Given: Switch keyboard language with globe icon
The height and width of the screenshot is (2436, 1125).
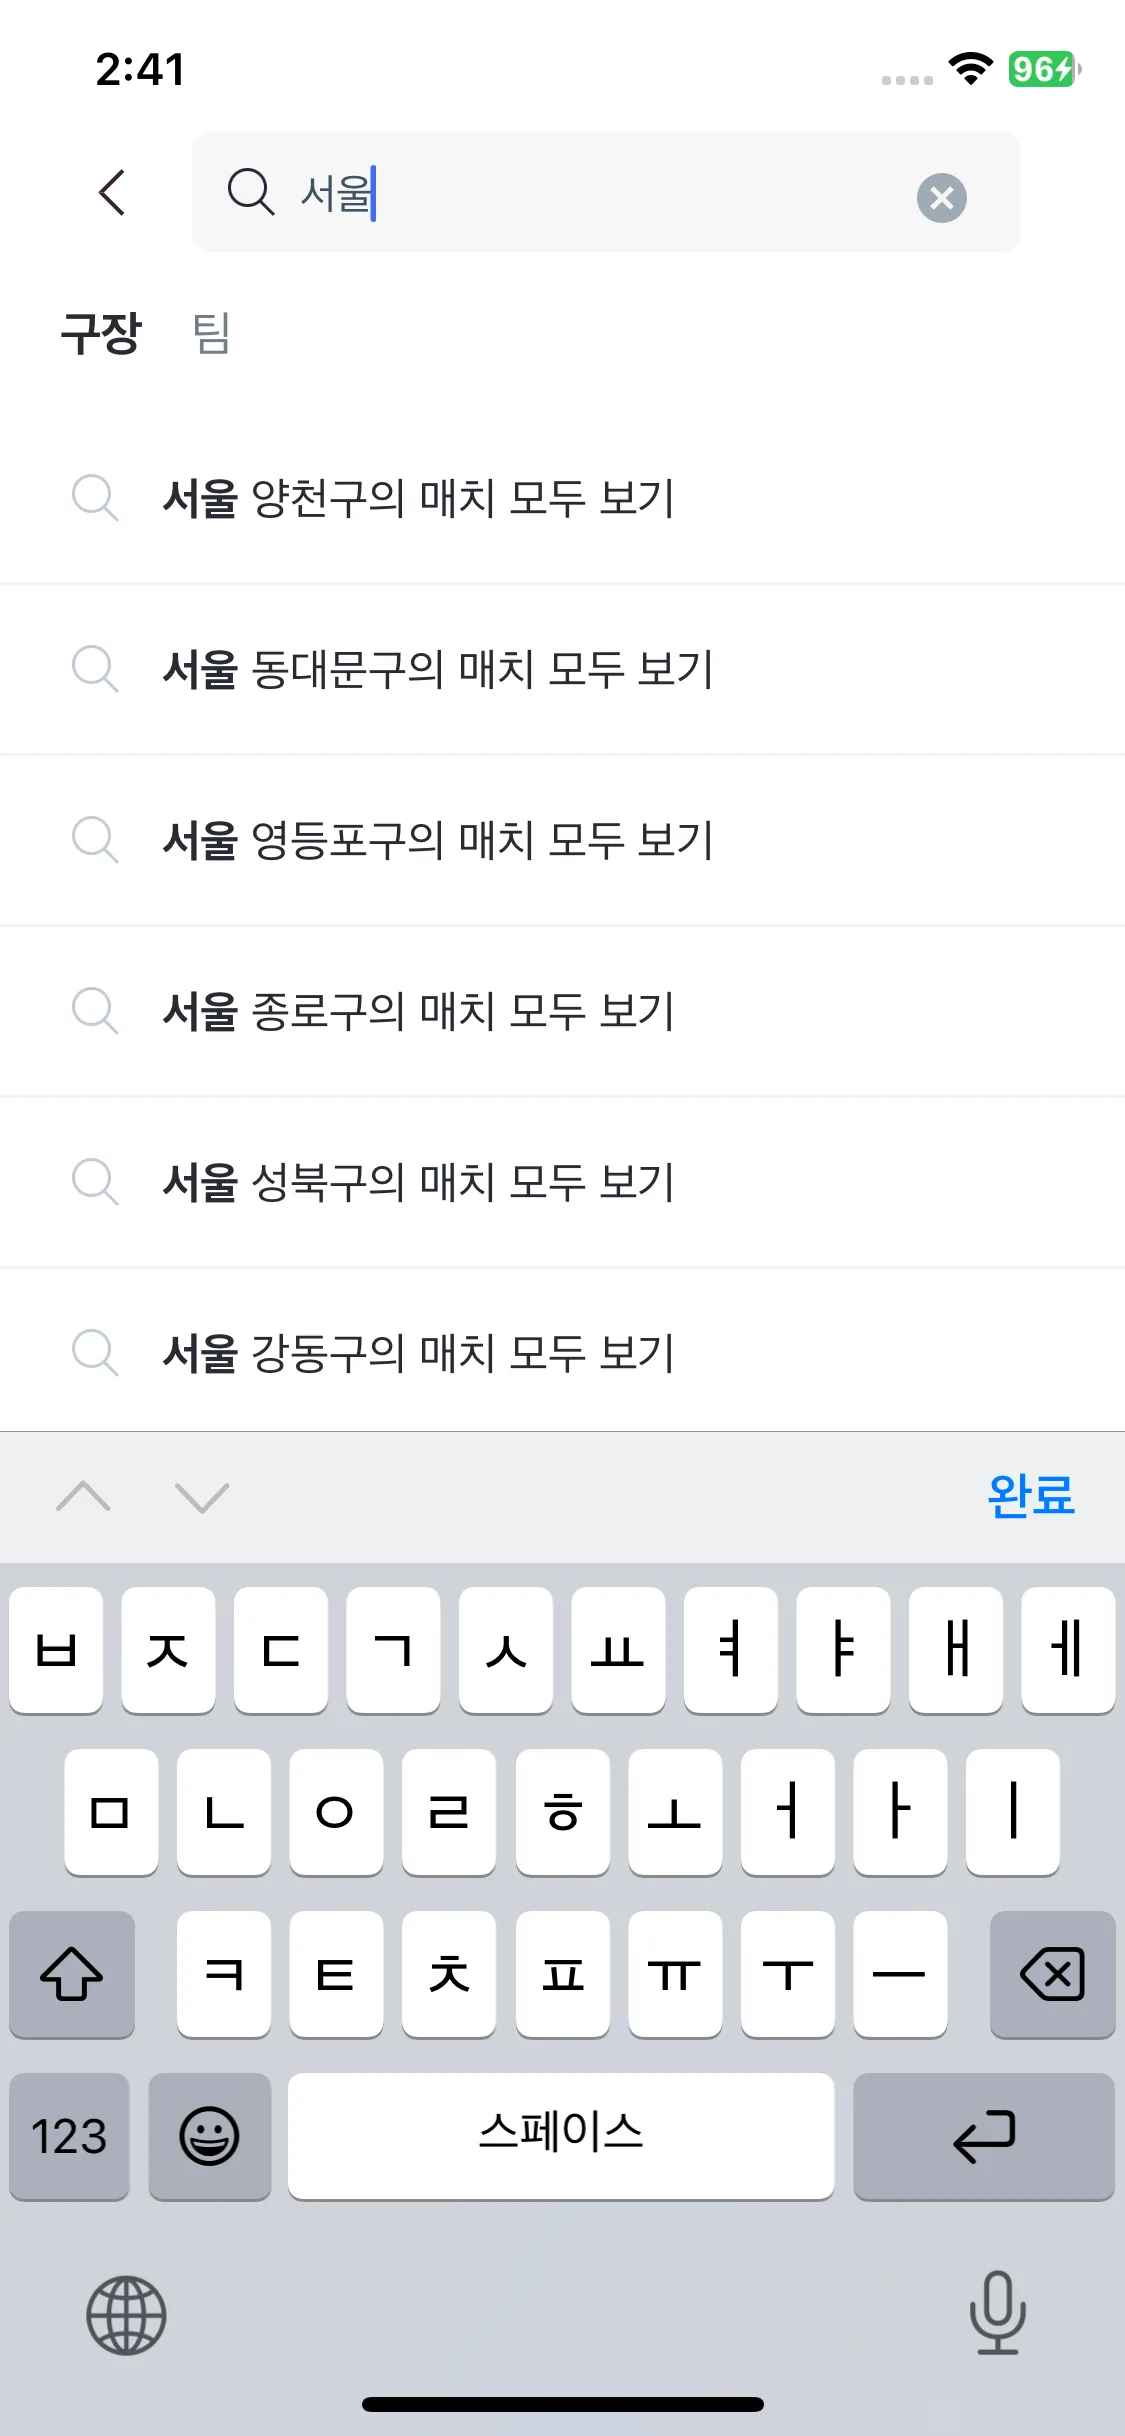Looking at the screenshot, I should click(126, 2315).
